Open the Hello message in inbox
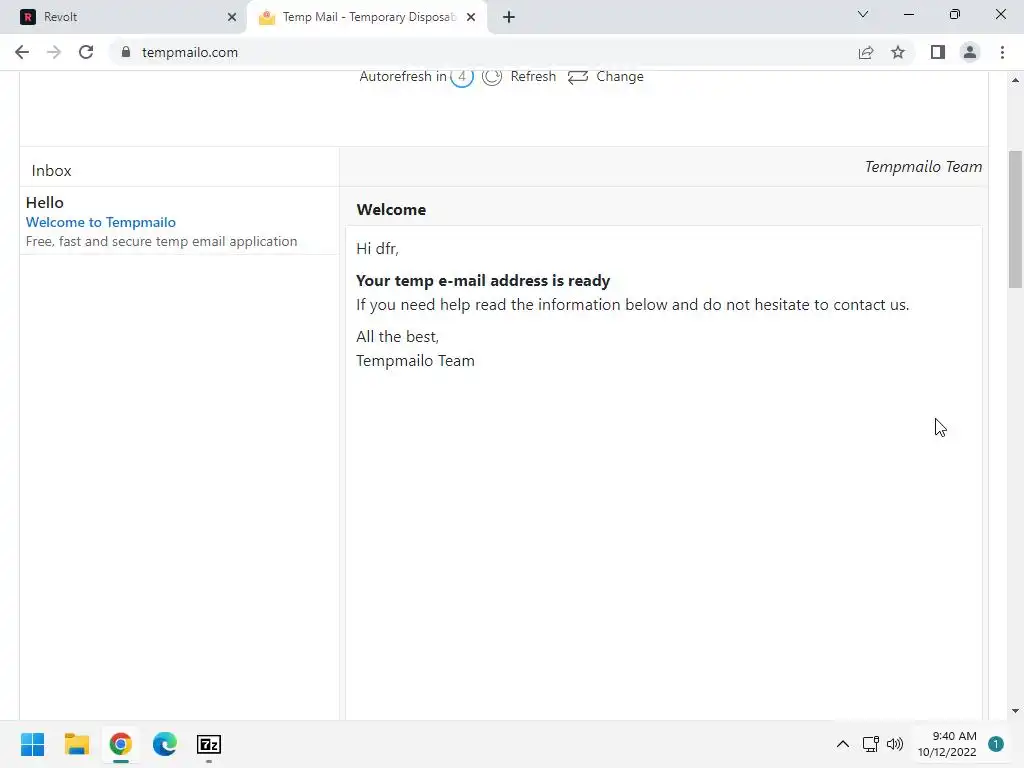The width and height of the screenshot is (1024, 768). tap(180, 221)
